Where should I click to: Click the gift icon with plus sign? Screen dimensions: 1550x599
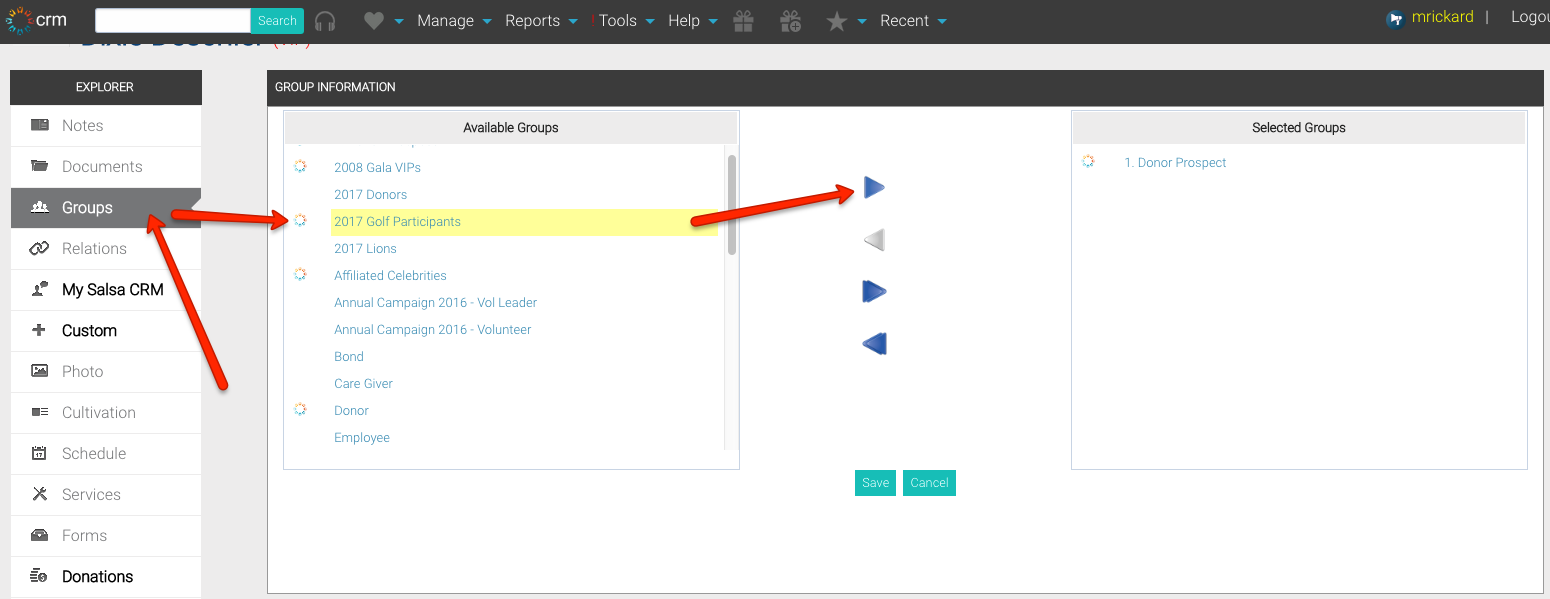pos(790,21)
